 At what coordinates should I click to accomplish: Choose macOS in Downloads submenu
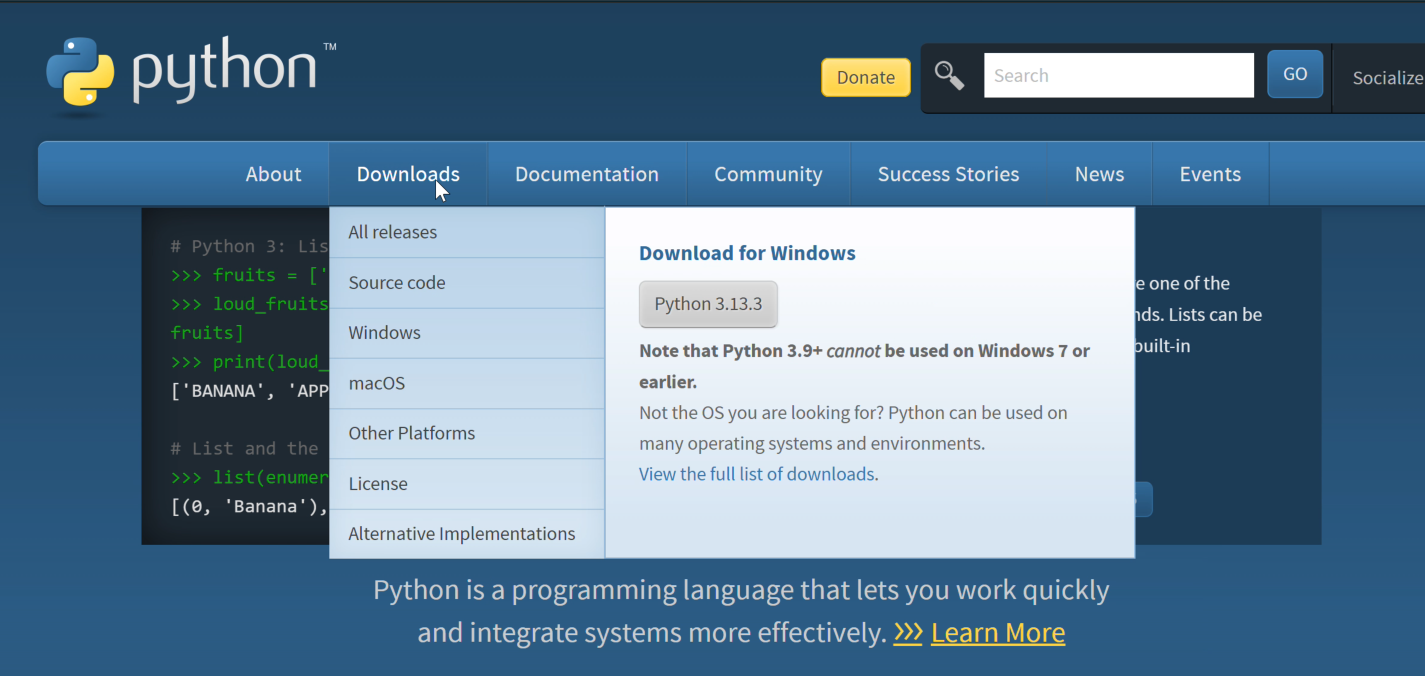coord(467,383)
